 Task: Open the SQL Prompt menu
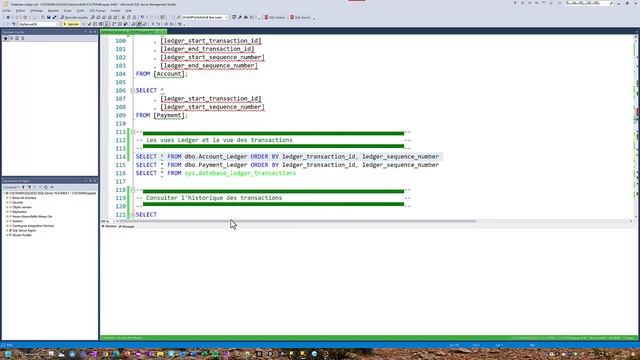point(97,11)
